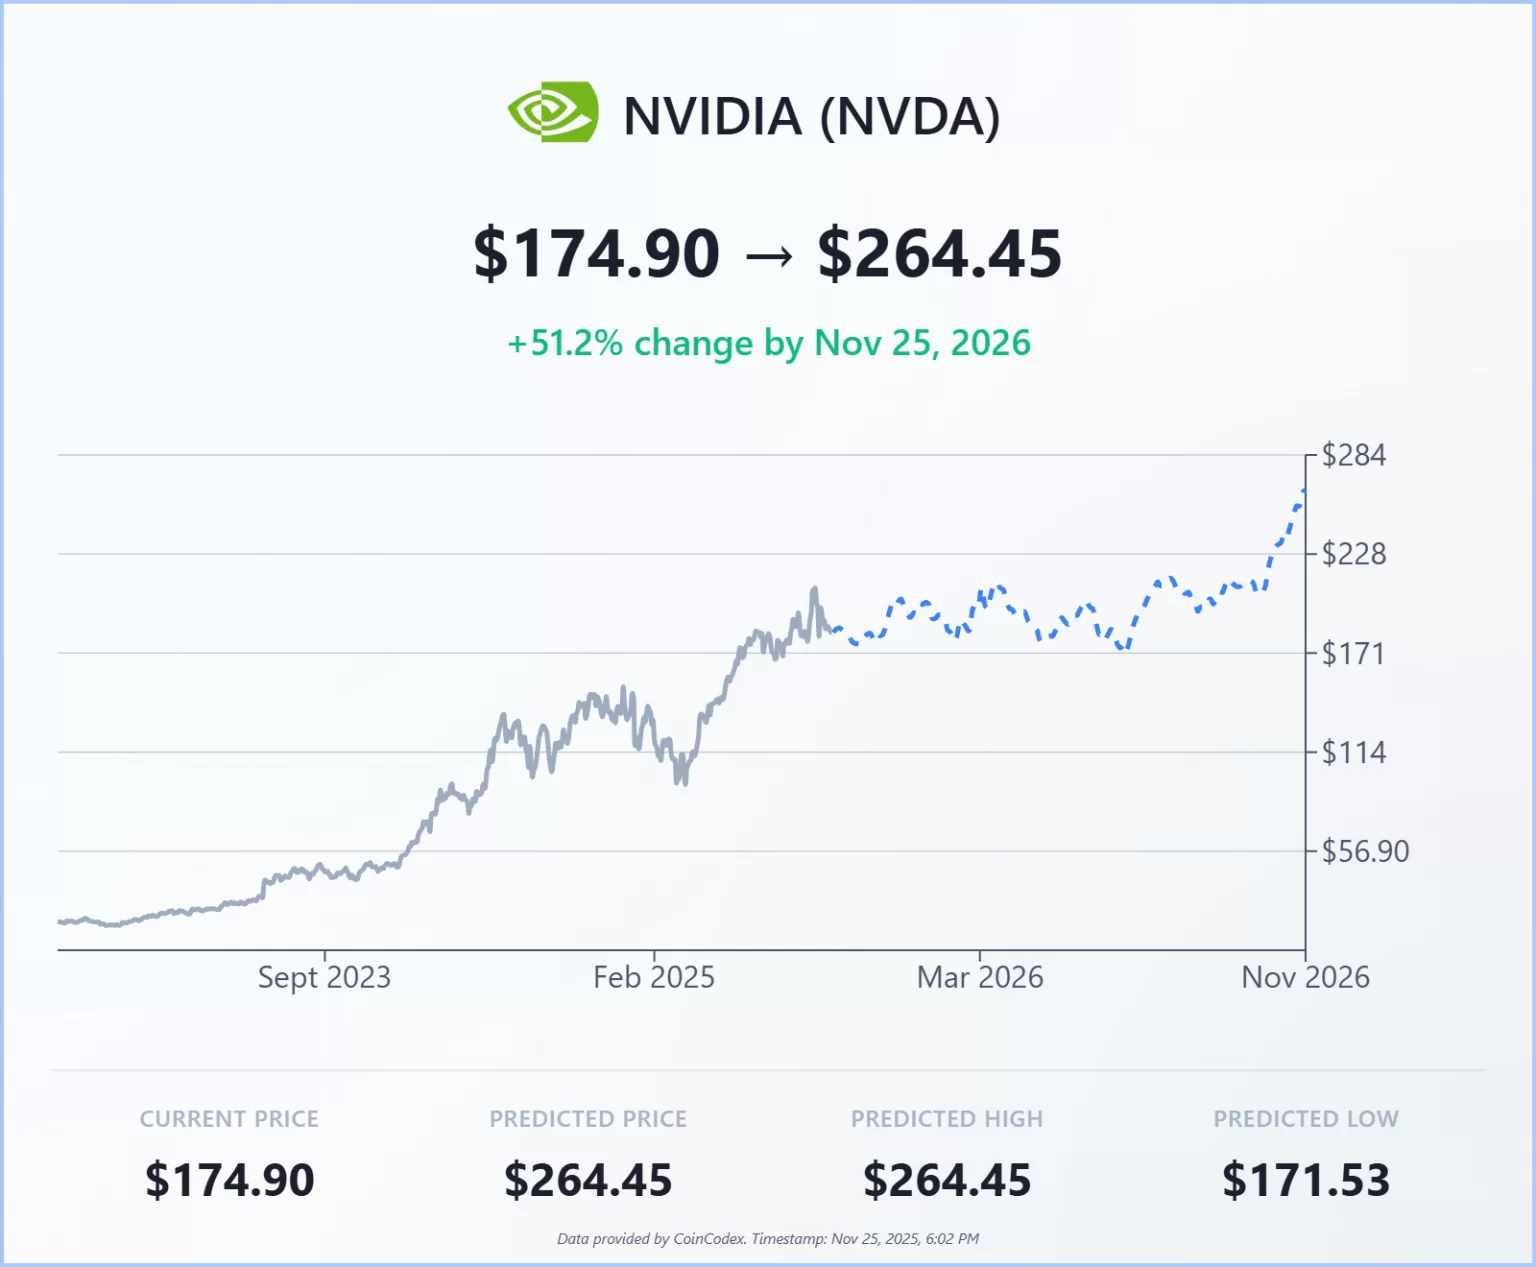
Task: Click the Mar 2026 x-axis marker
Action: point(980,977)
